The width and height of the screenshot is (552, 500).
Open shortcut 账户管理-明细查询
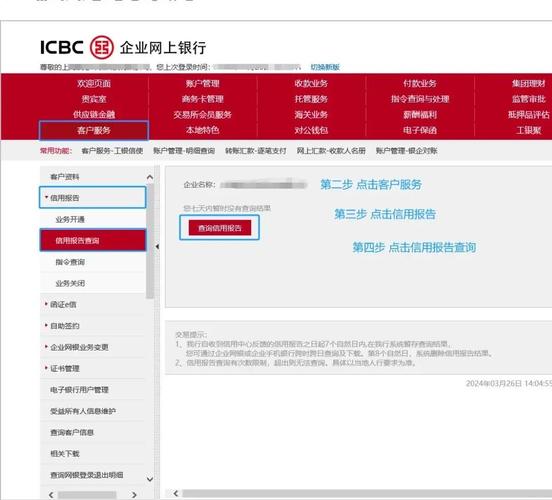(184, 151)
